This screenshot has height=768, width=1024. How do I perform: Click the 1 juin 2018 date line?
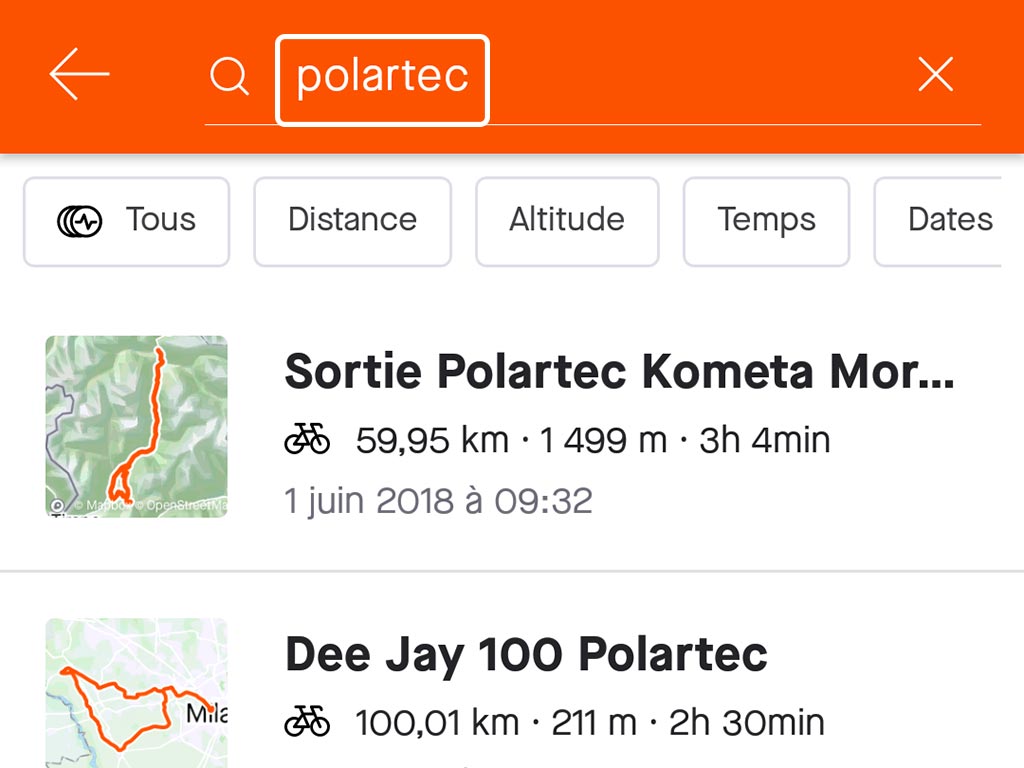pos(438,502)
